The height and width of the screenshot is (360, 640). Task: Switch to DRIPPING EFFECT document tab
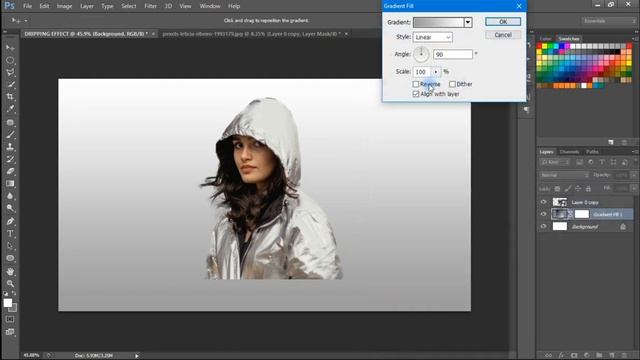tap(86, 34)
